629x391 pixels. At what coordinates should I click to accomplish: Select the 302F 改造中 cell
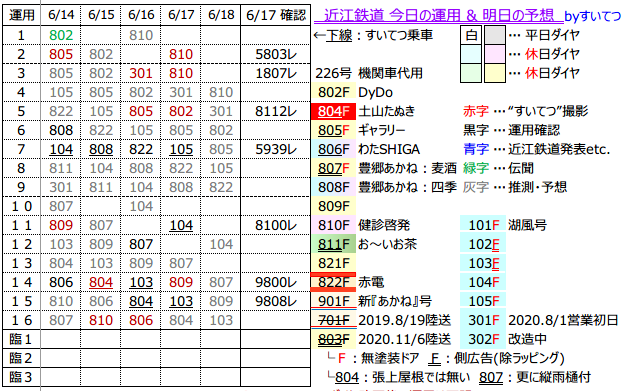(483, 339)
